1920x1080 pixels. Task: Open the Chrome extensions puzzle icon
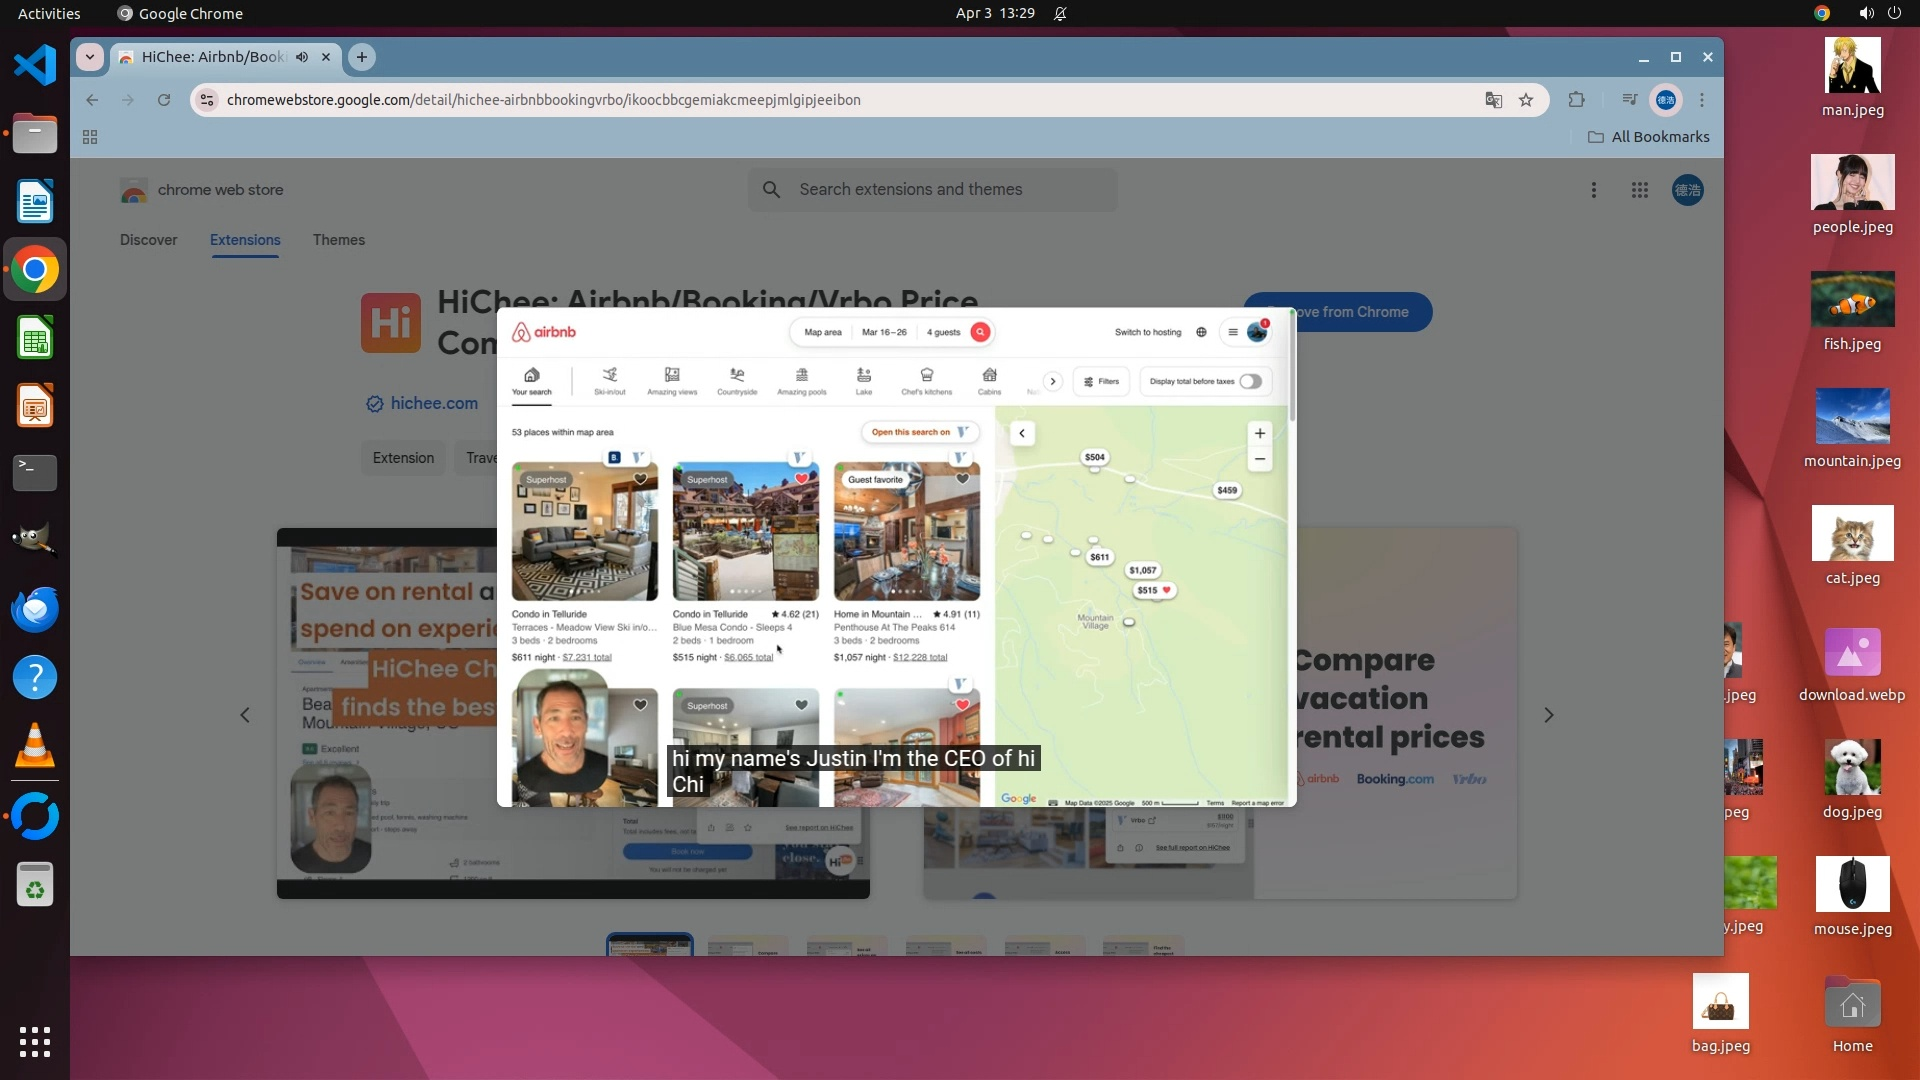click(1577, 100)
